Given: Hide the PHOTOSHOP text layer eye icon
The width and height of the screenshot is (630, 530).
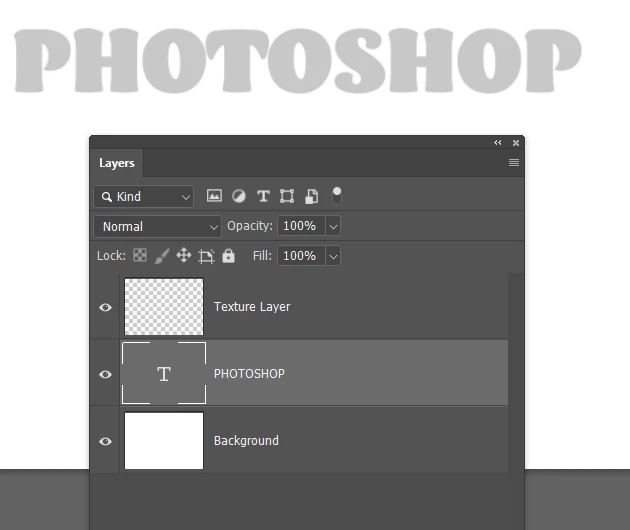Looking at the screenshot, I should (x=105, y=374).
